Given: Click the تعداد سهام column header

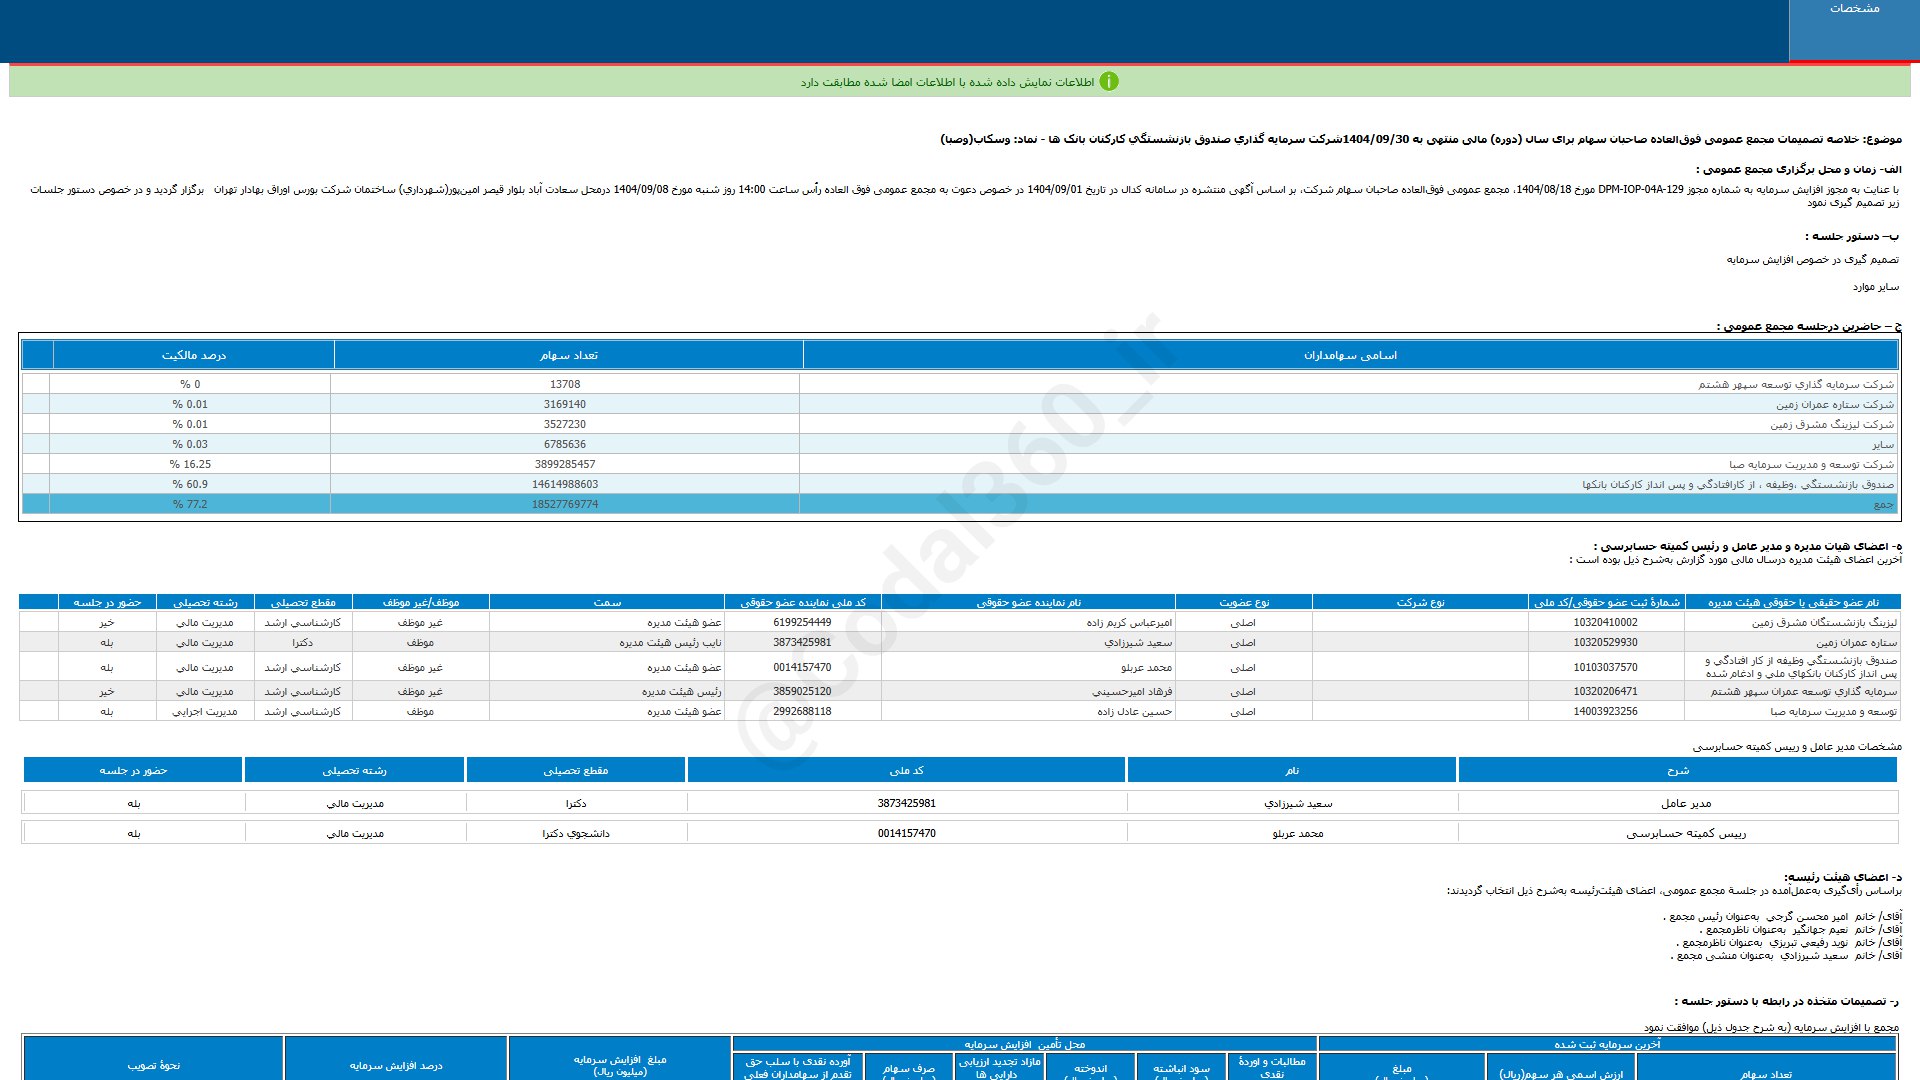Looking at the screenshot, I should (568, 355).
